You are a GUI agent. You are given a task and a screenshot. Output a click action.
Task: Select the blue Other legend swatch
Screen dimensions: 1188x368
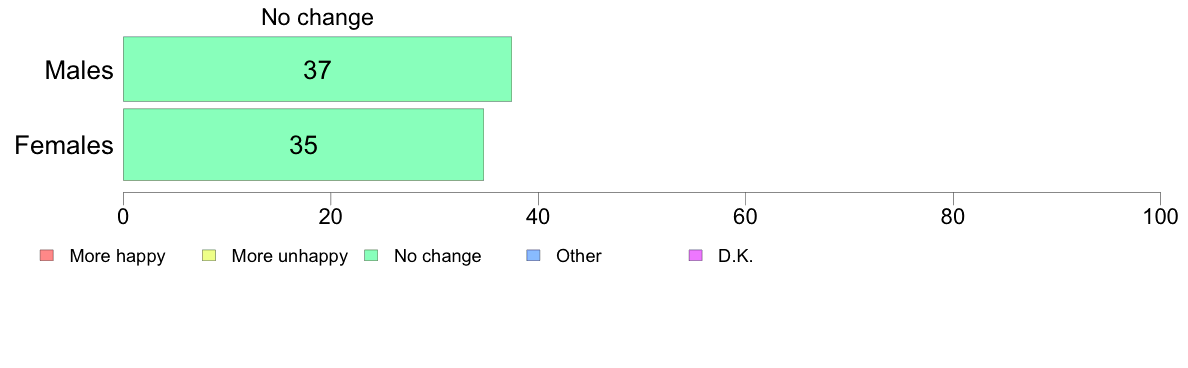point(533,256)
